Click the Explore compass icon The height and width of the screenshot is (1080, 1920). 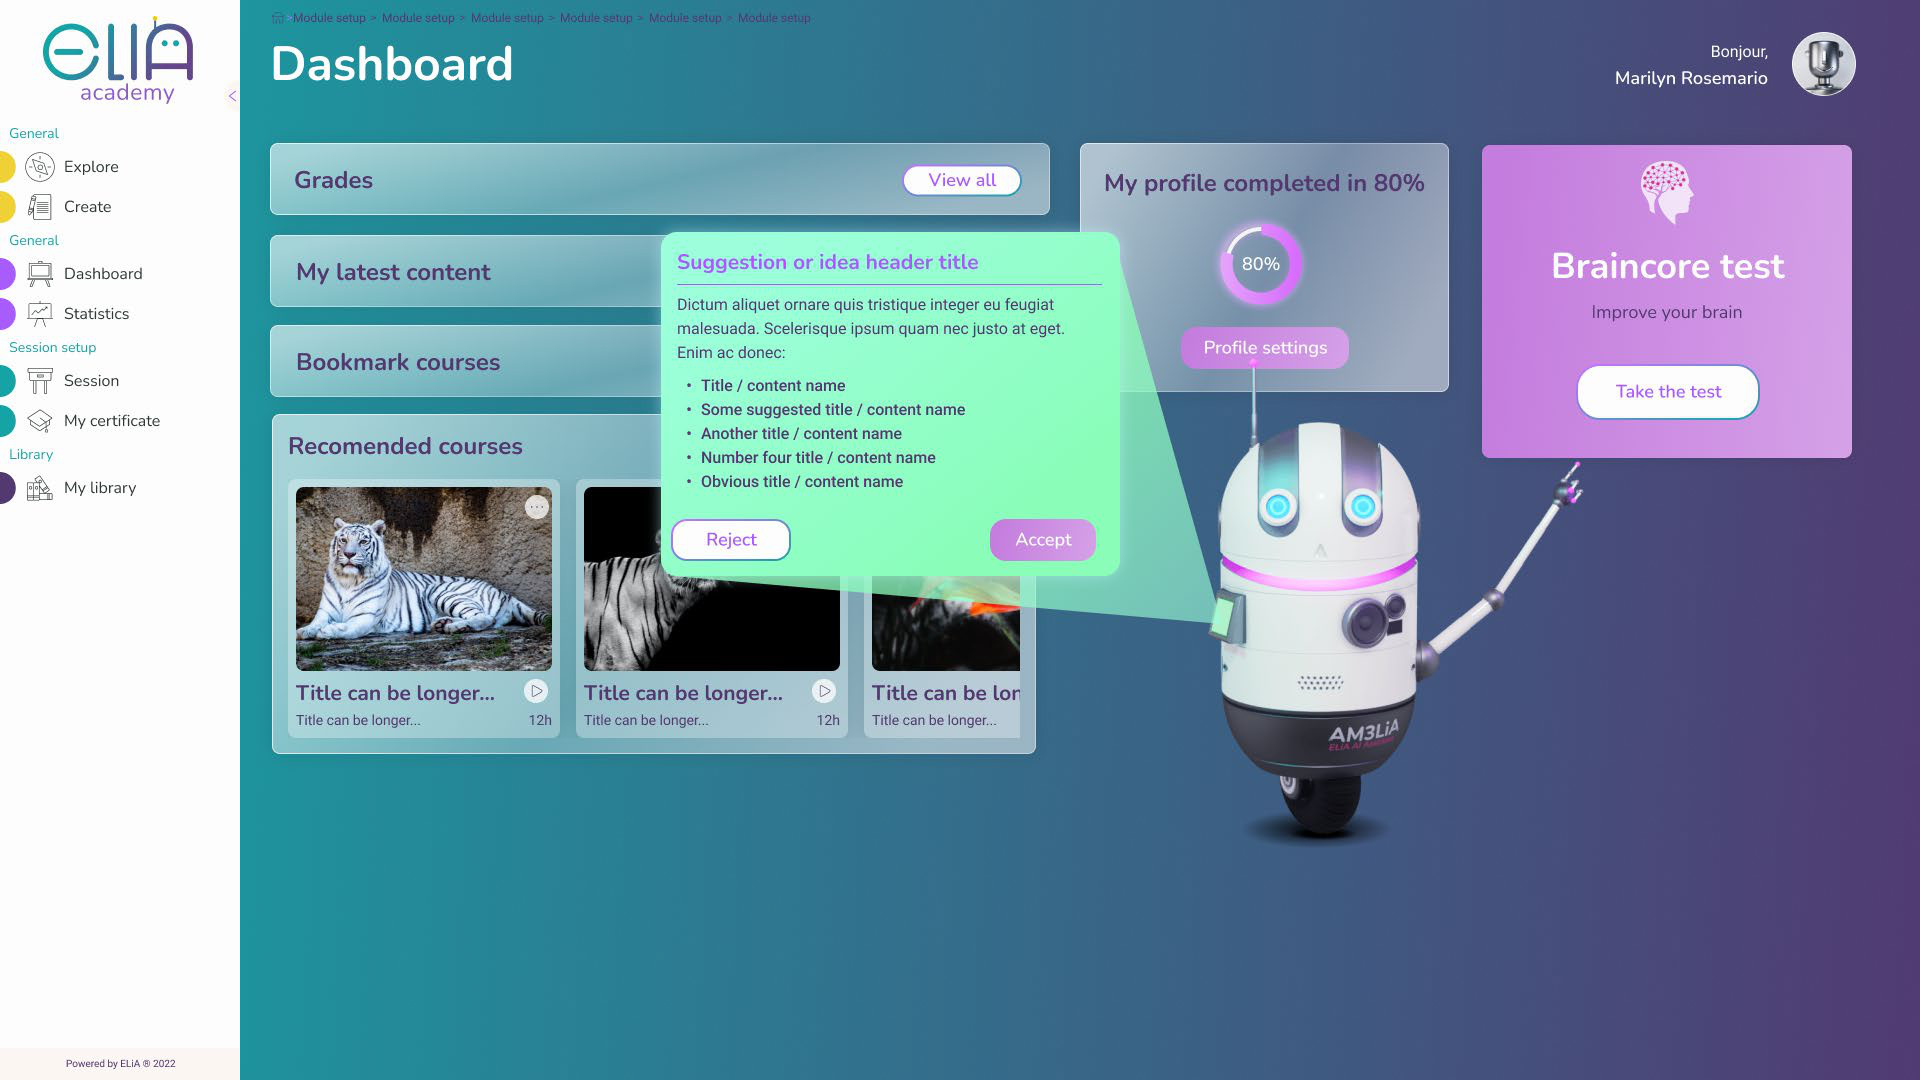(x=40, y=167)
